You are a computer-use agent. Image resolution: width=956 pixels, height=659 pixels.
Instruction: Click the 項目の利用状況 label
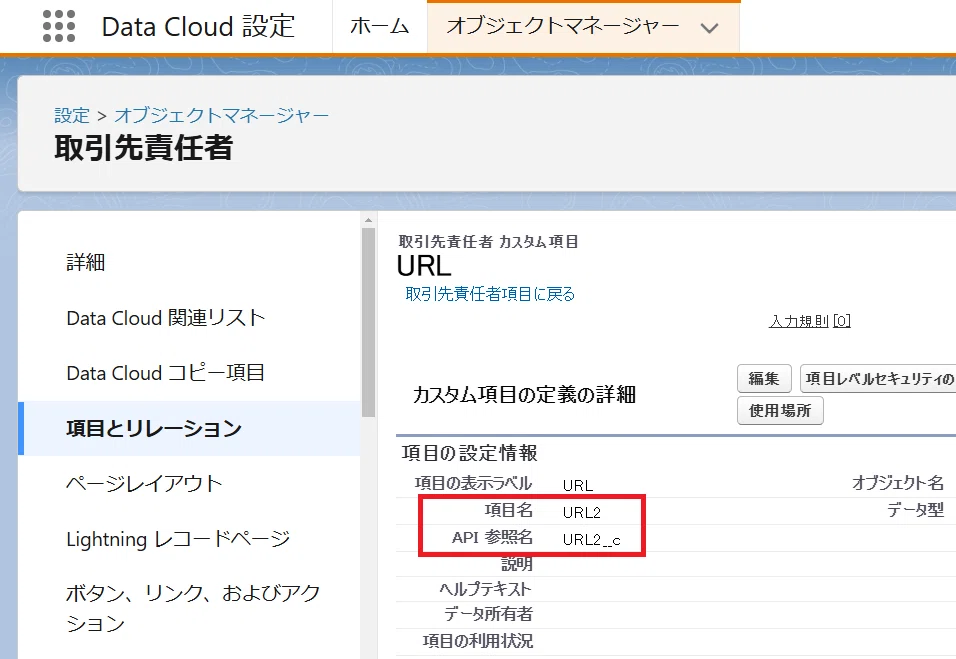coord(478,641)
